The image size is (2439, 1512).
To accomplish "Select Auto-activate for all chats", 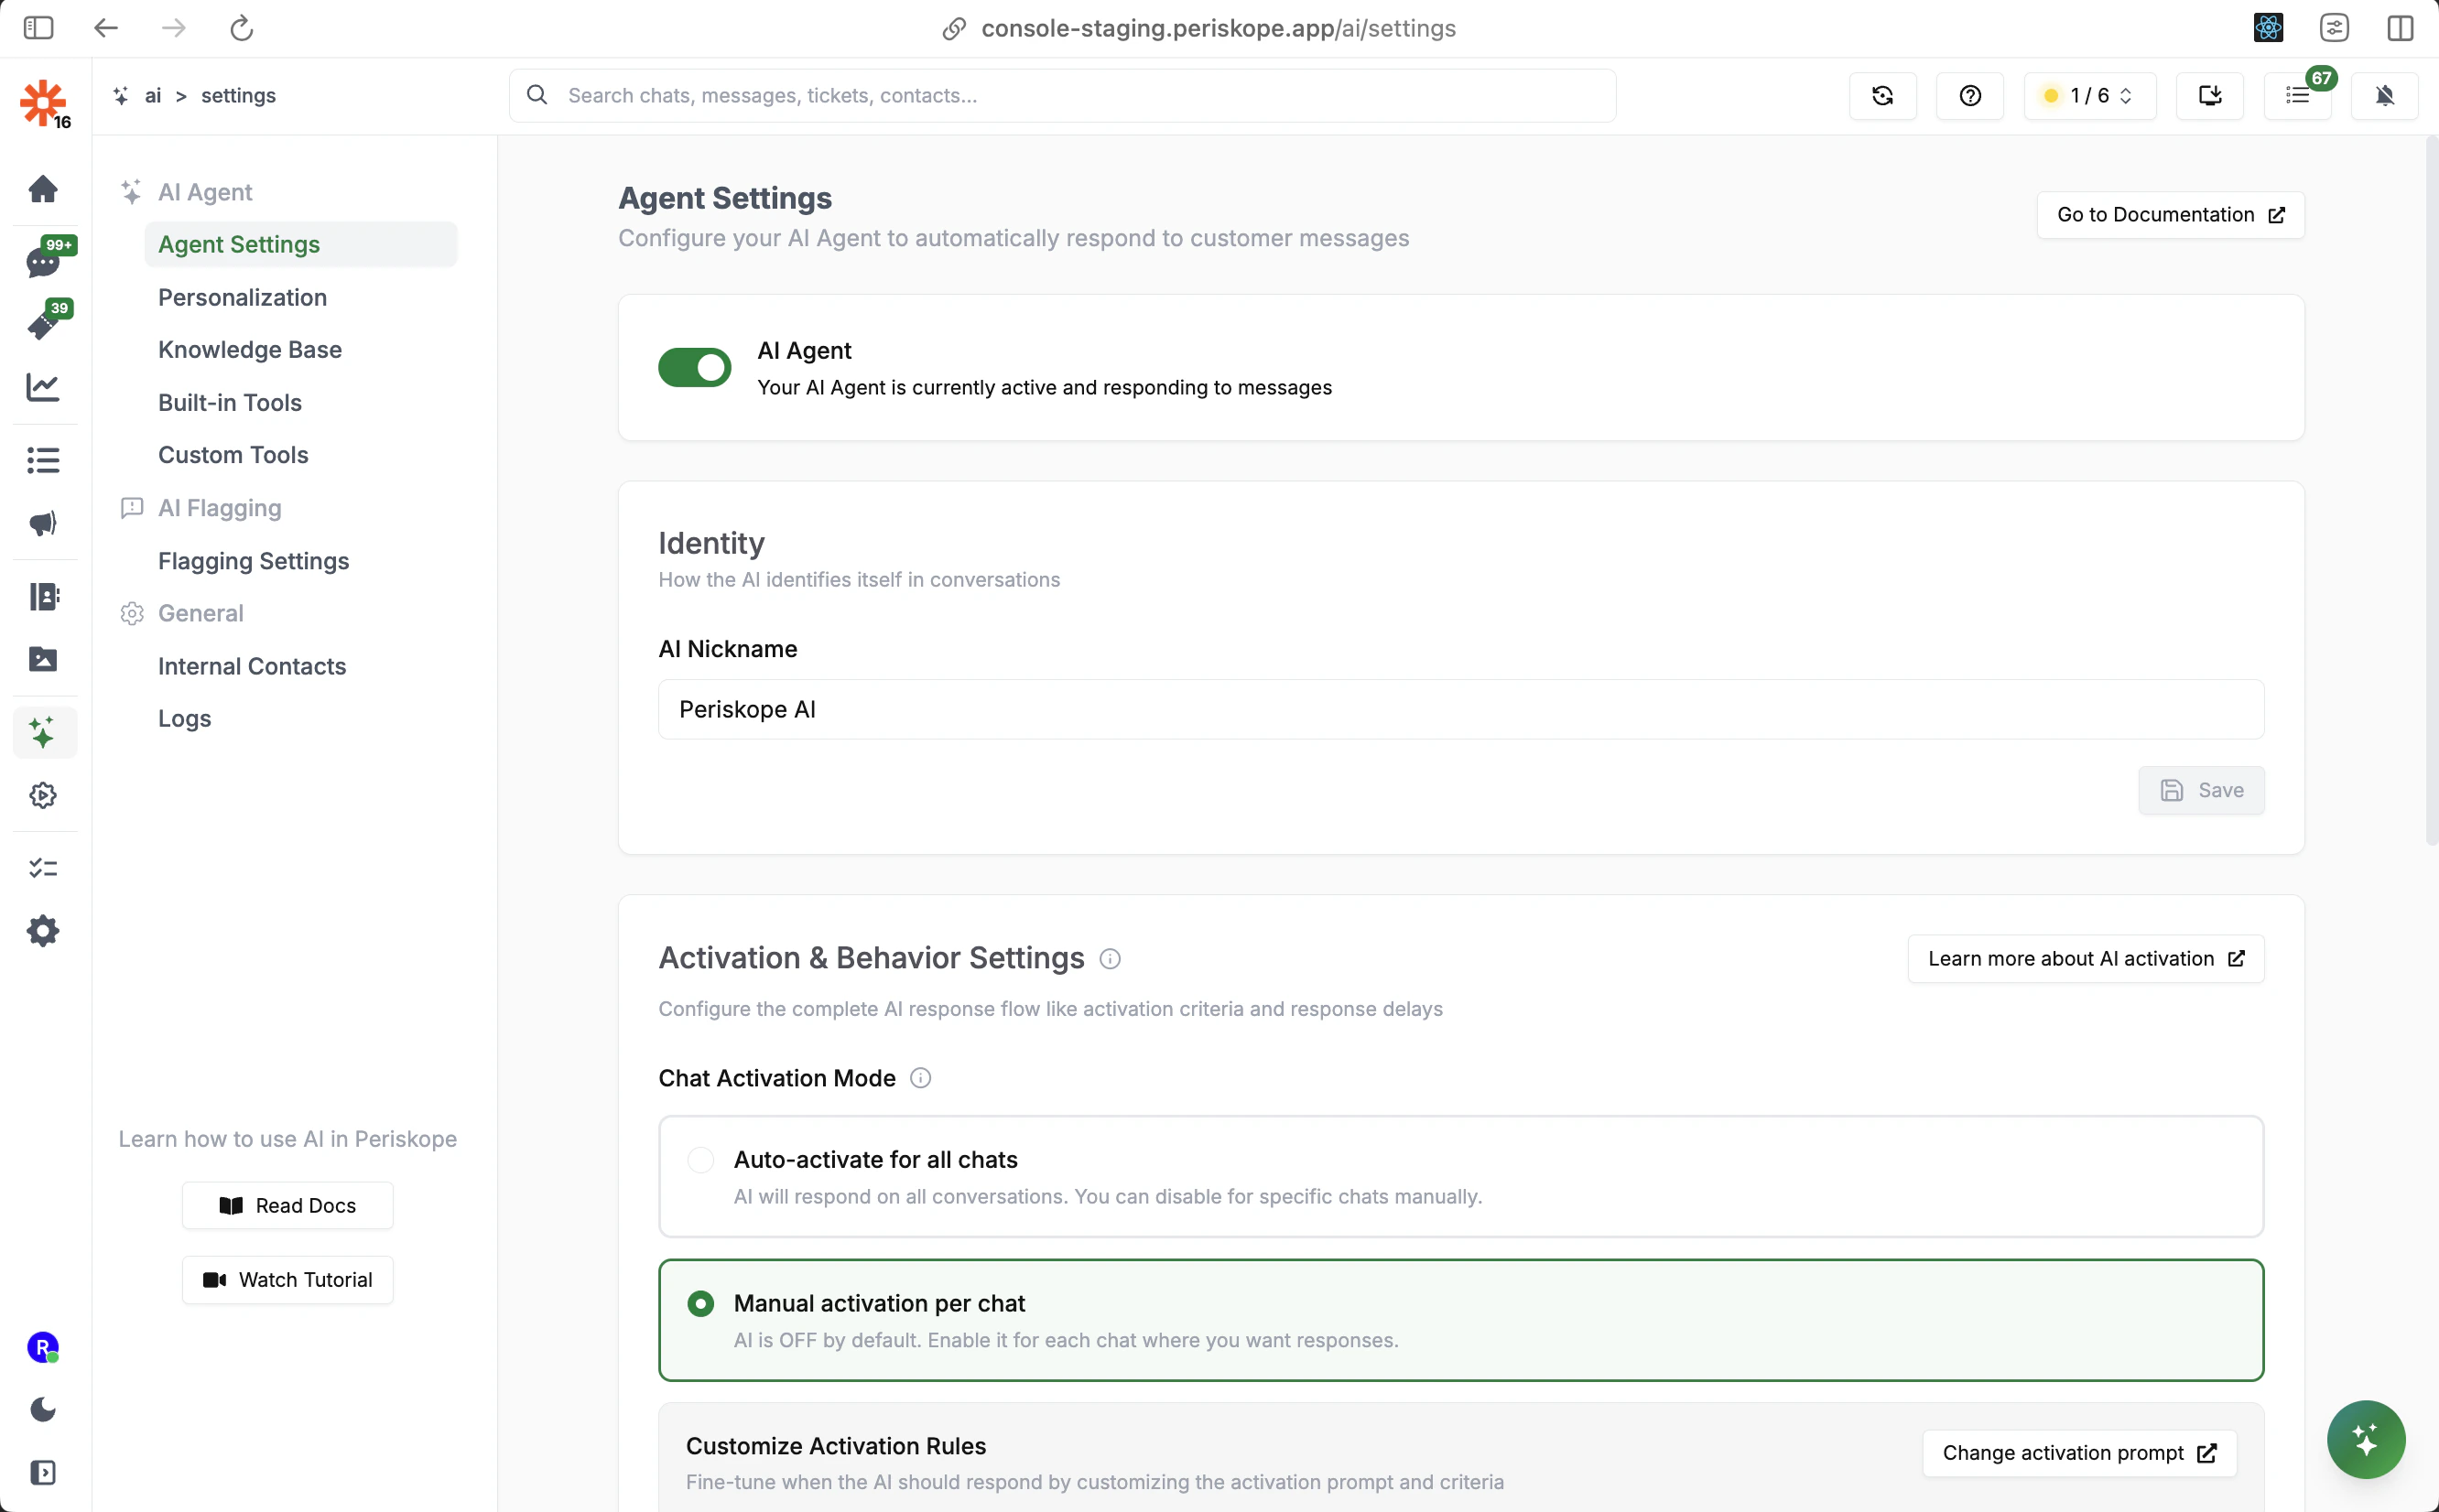I will coord(701,1160).
